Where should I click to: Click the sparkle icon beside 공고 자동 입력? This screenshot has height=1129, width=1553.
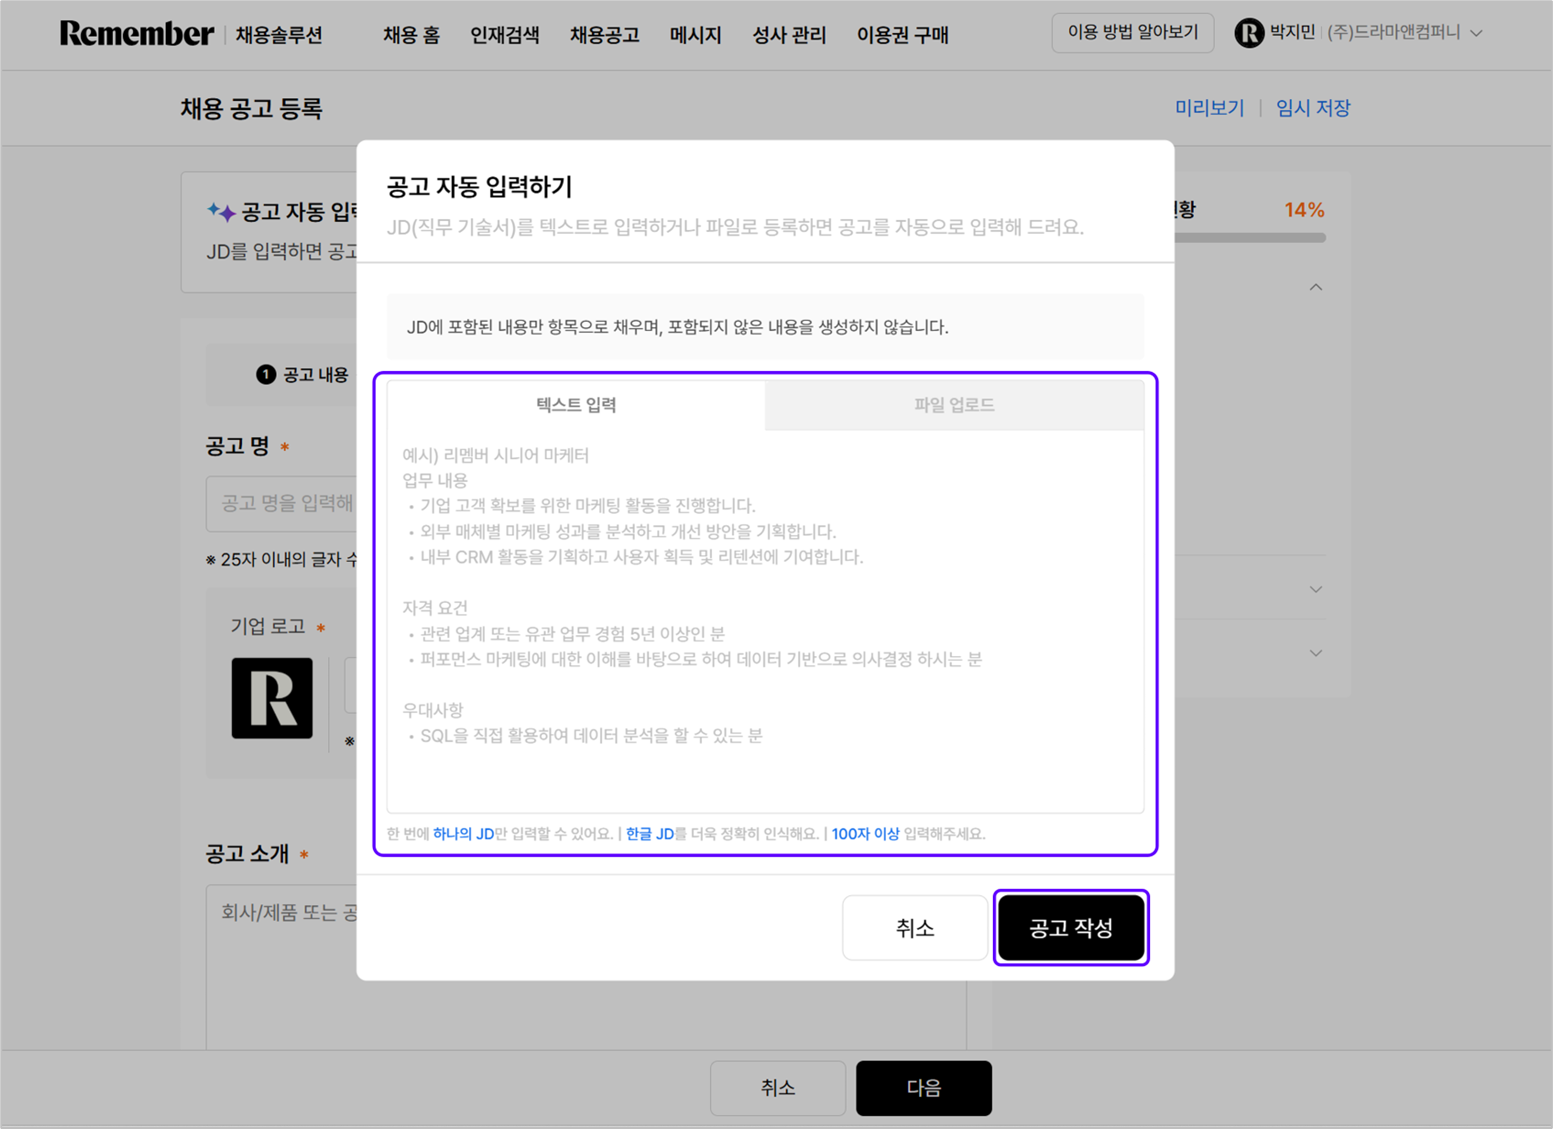click(x=221, y=211)
